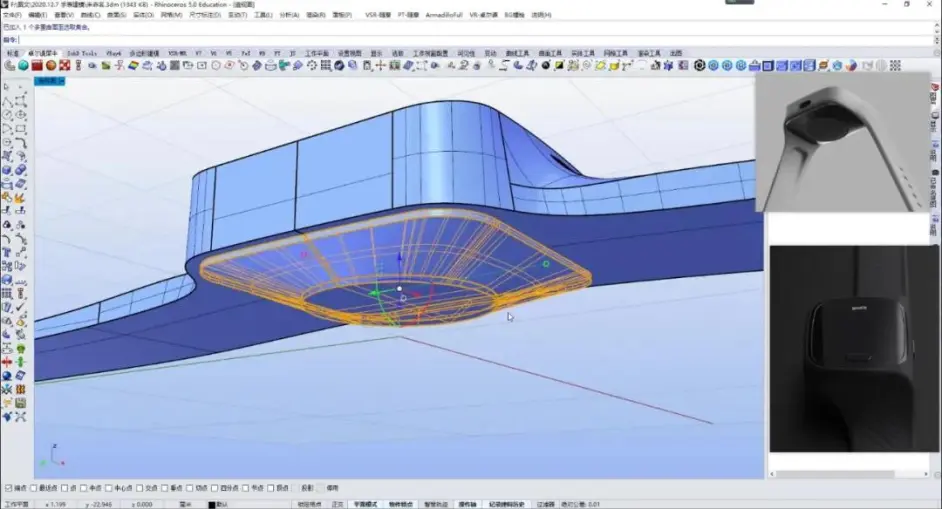Viewport: 942px width, 509px height.
Task: Uncheck the 端点 endpoint osnap checkbox
Action: pyautogui.click(x=8, y=488)
